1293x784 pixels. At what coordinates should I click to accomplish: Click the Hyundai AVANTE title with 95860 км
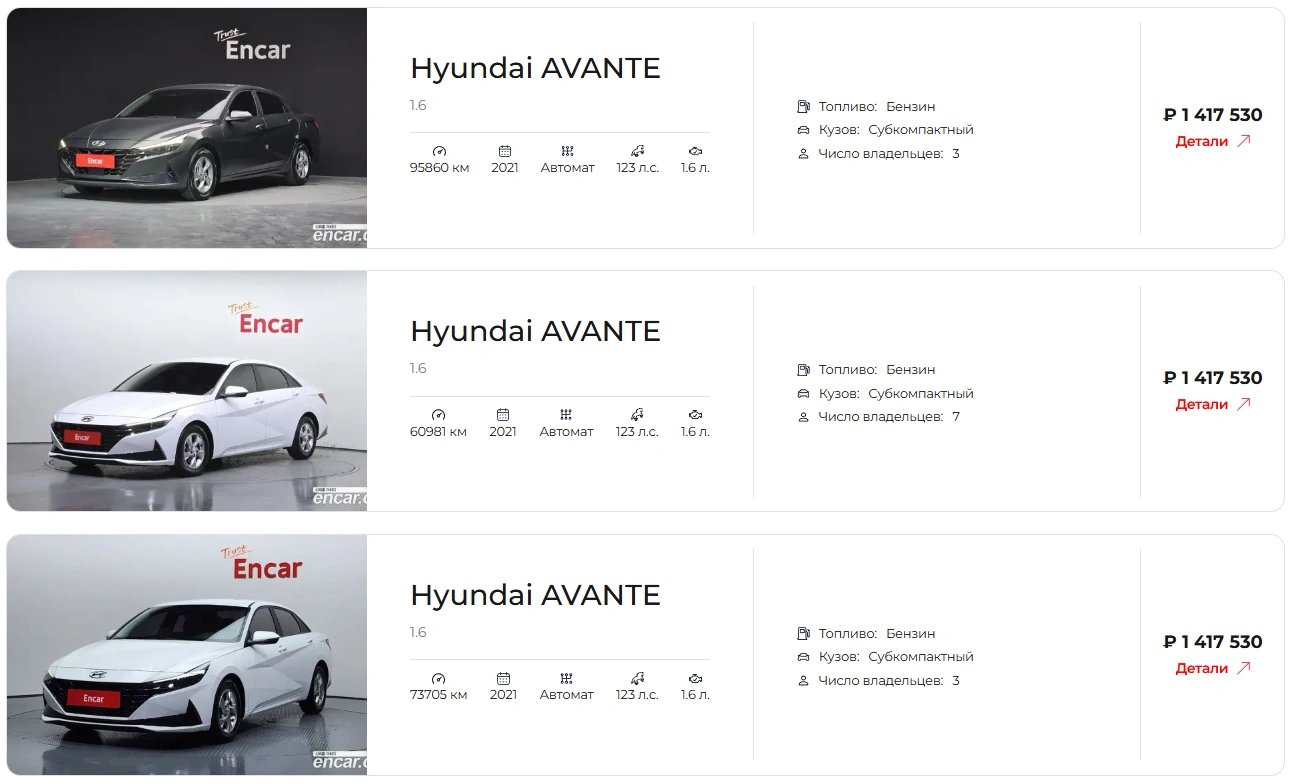click(535, 68)
